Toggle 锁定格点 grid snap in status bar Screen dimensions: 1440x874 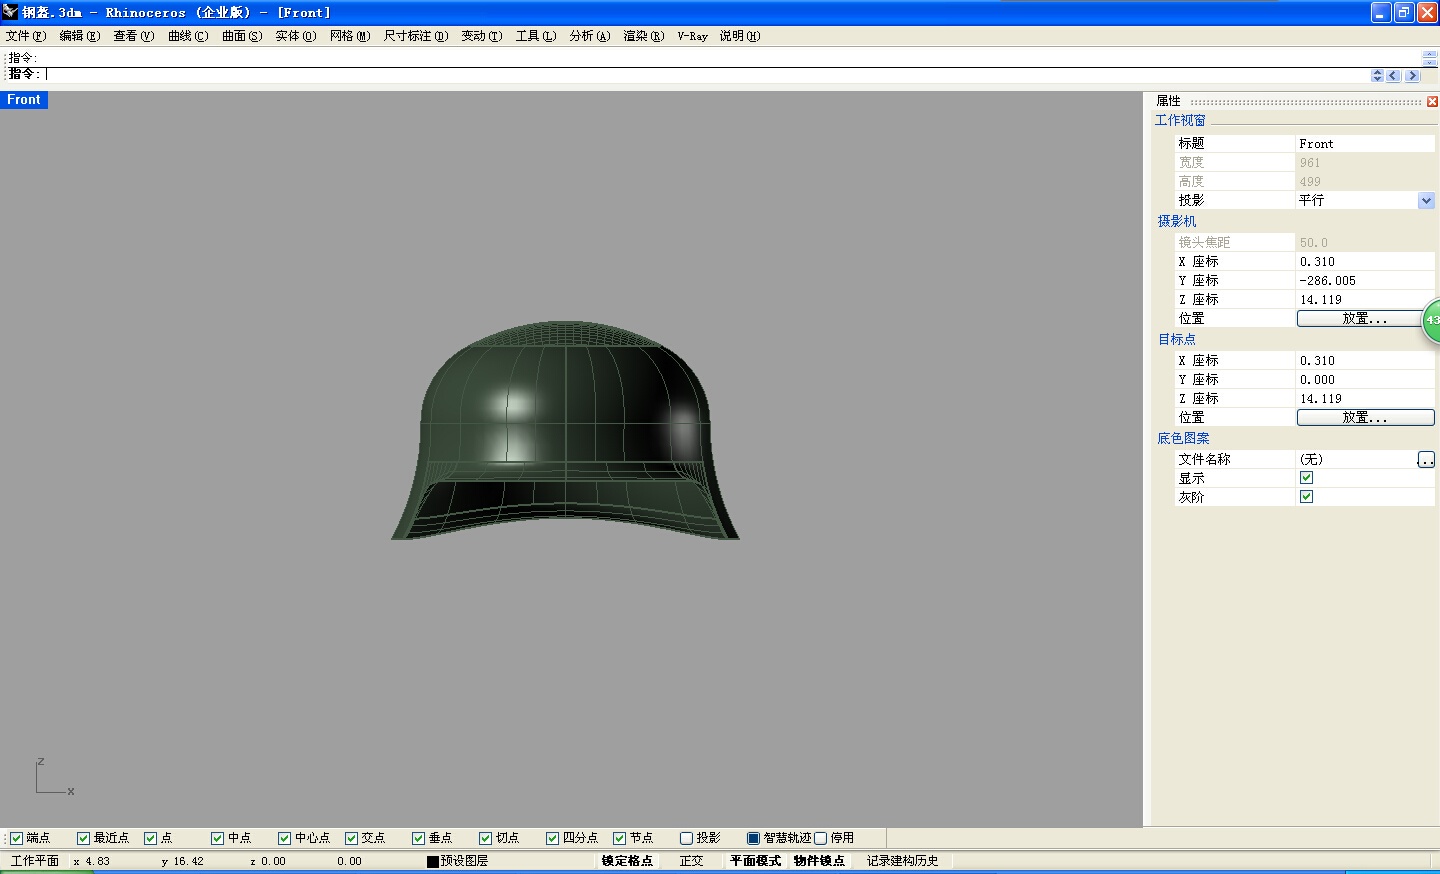[x=627, y=861]
